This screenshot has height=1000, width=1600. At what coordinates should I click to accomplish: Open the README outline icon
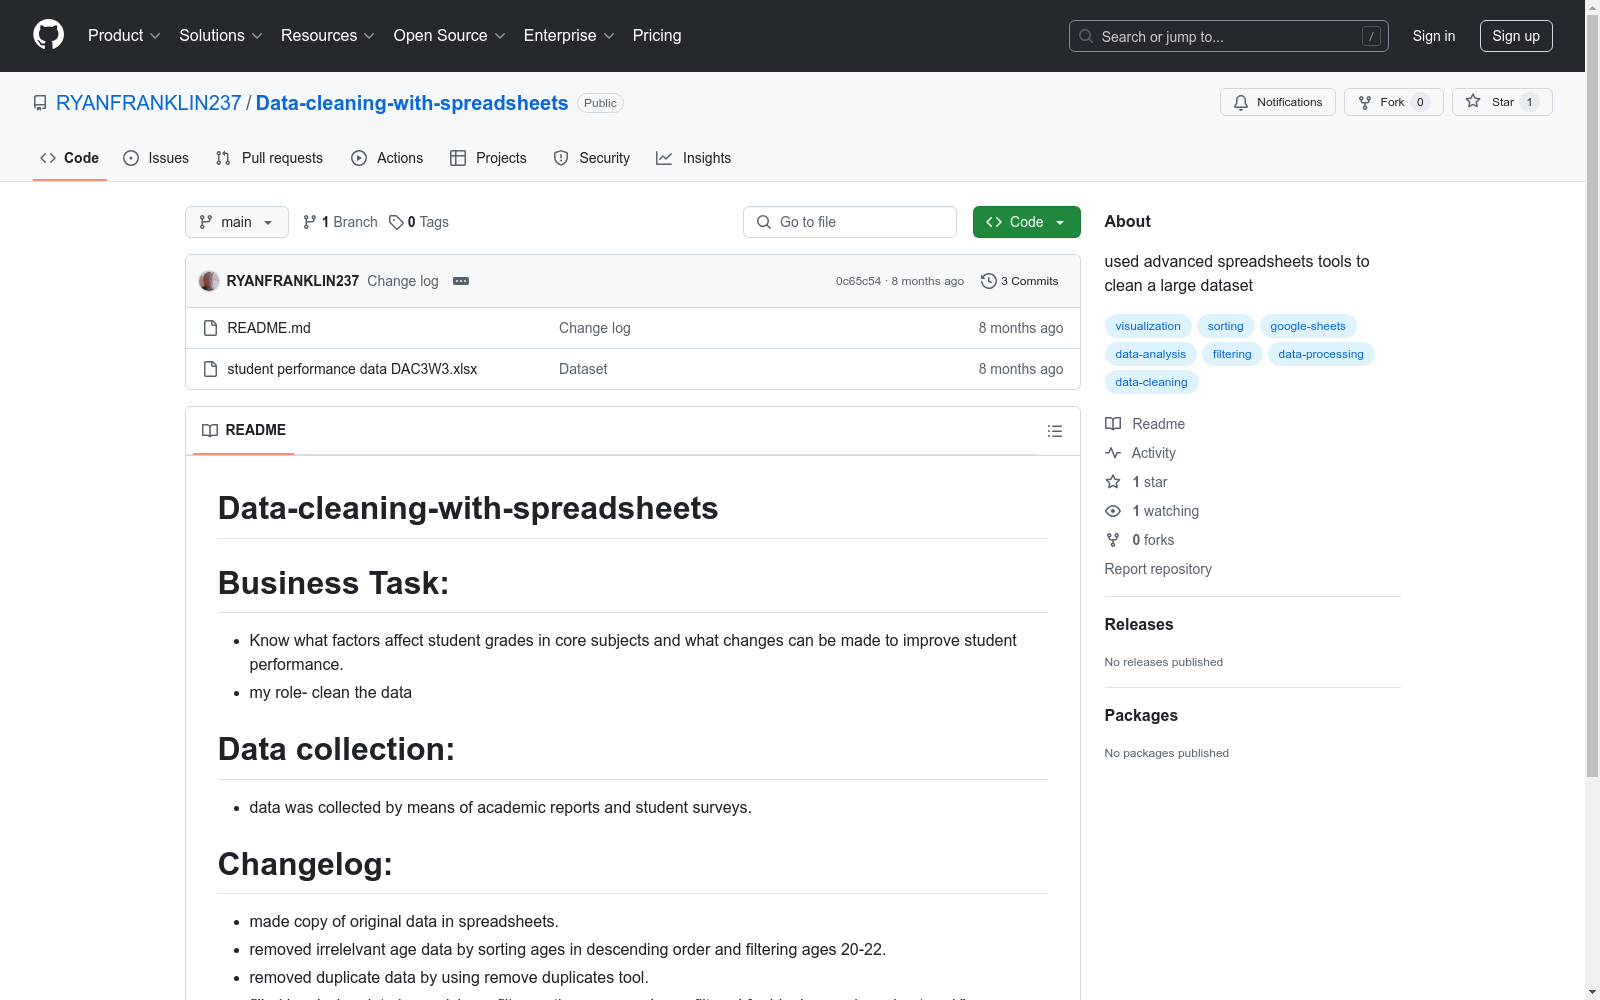point(1054,431)
